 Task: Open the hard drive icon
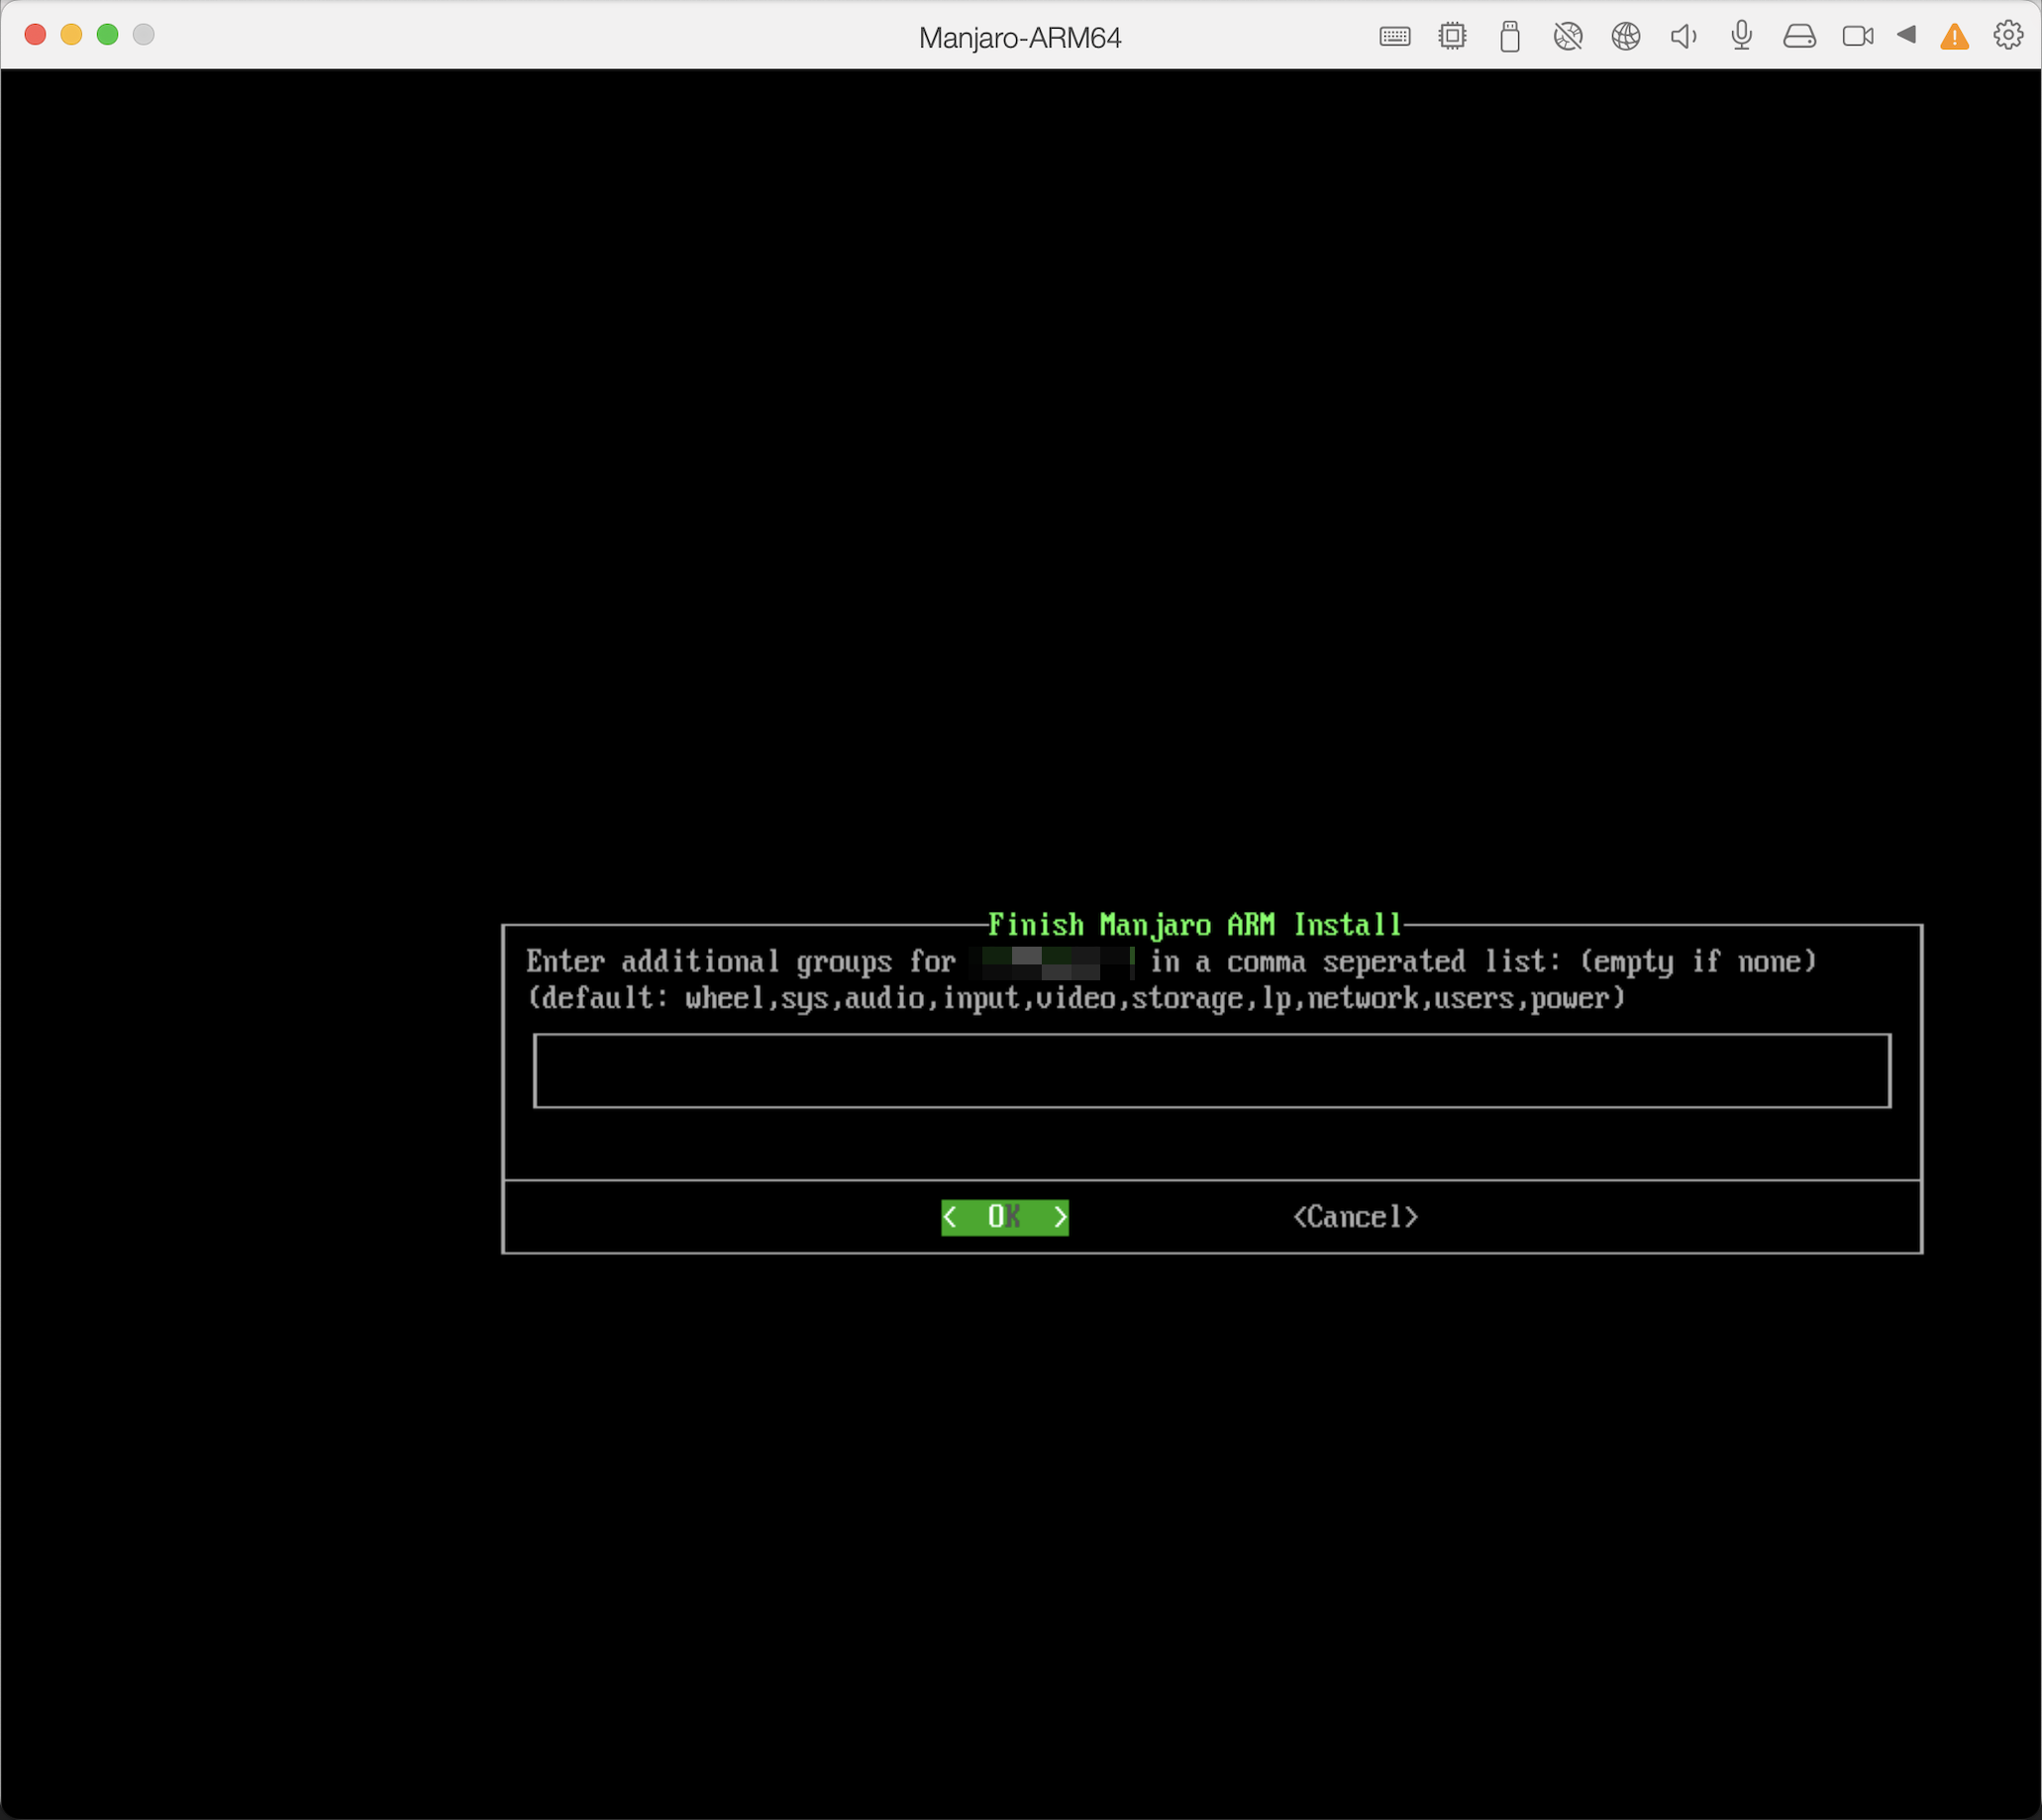pyautogui.click(x=1799, y=37)
